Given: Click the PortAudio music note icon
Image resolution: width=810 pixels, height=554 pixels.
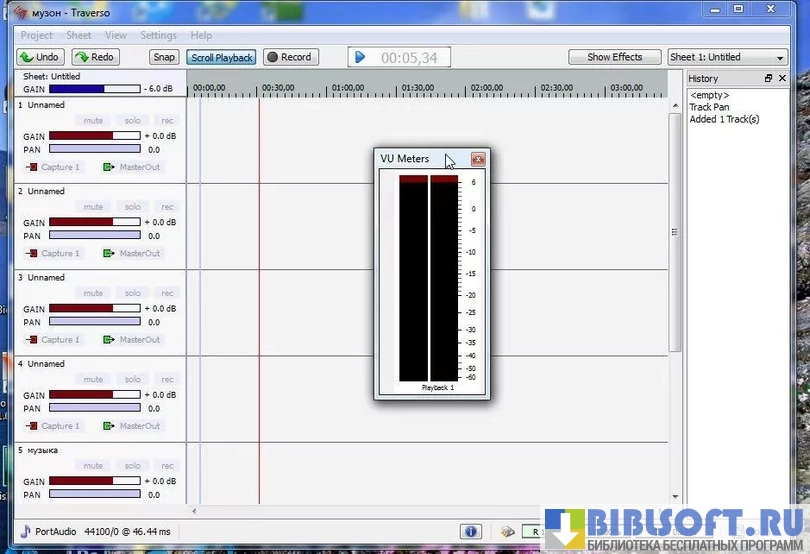Looking at the screenshot, I should click(x=25, y=531).
